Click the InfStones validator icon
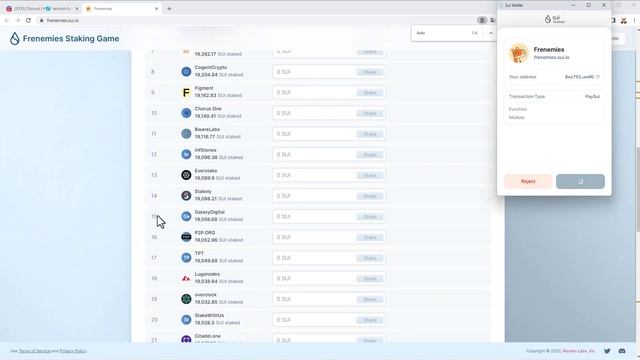This screenshot has height=360, width=640. (x=186, y=154)
